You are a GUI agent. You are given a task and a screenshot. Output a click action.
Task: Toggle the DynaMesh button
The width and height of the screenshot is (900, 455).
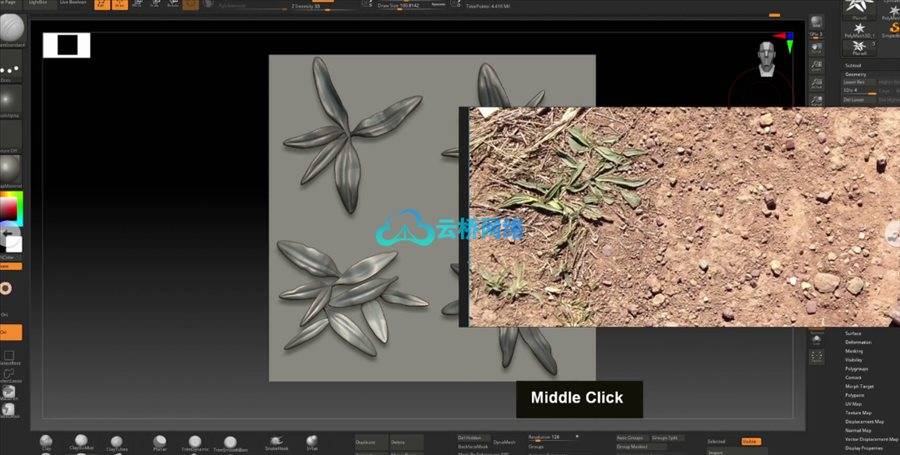click(505, 441)
